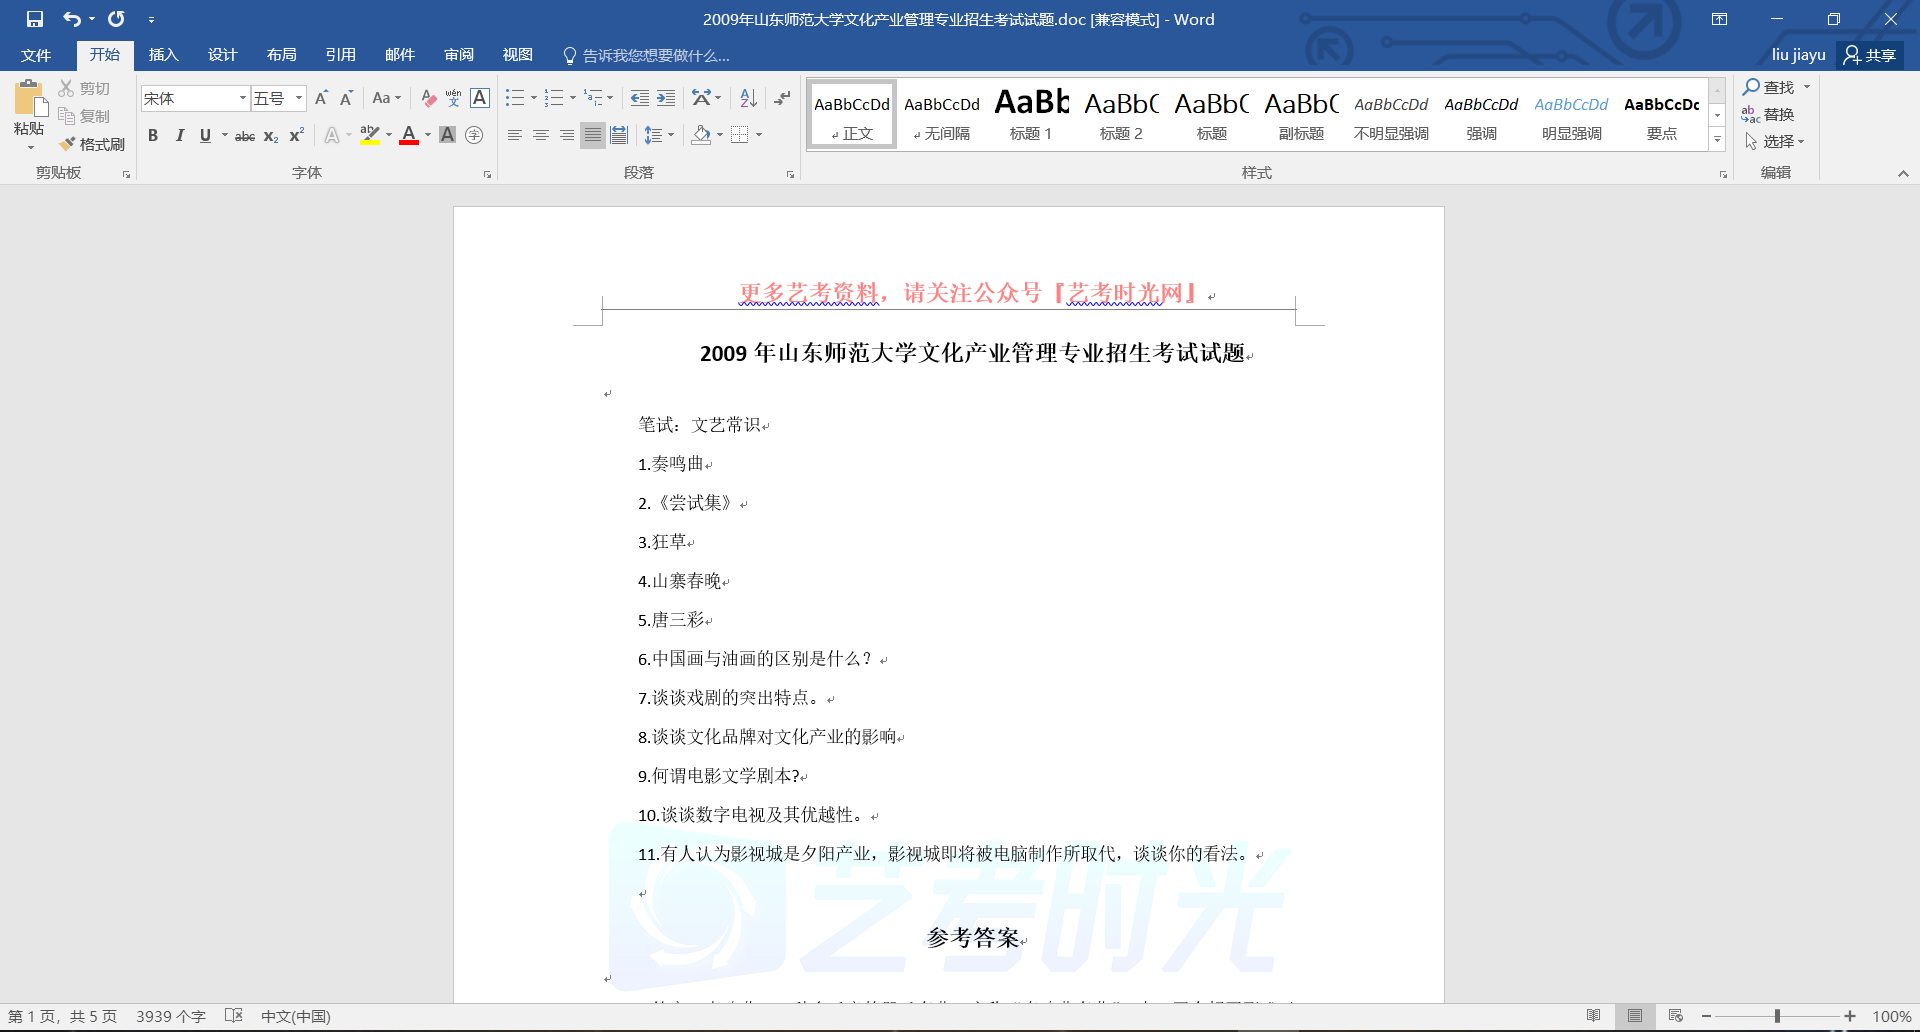Toggle bold formatting

pyautogui.click(x=153, y=136)
